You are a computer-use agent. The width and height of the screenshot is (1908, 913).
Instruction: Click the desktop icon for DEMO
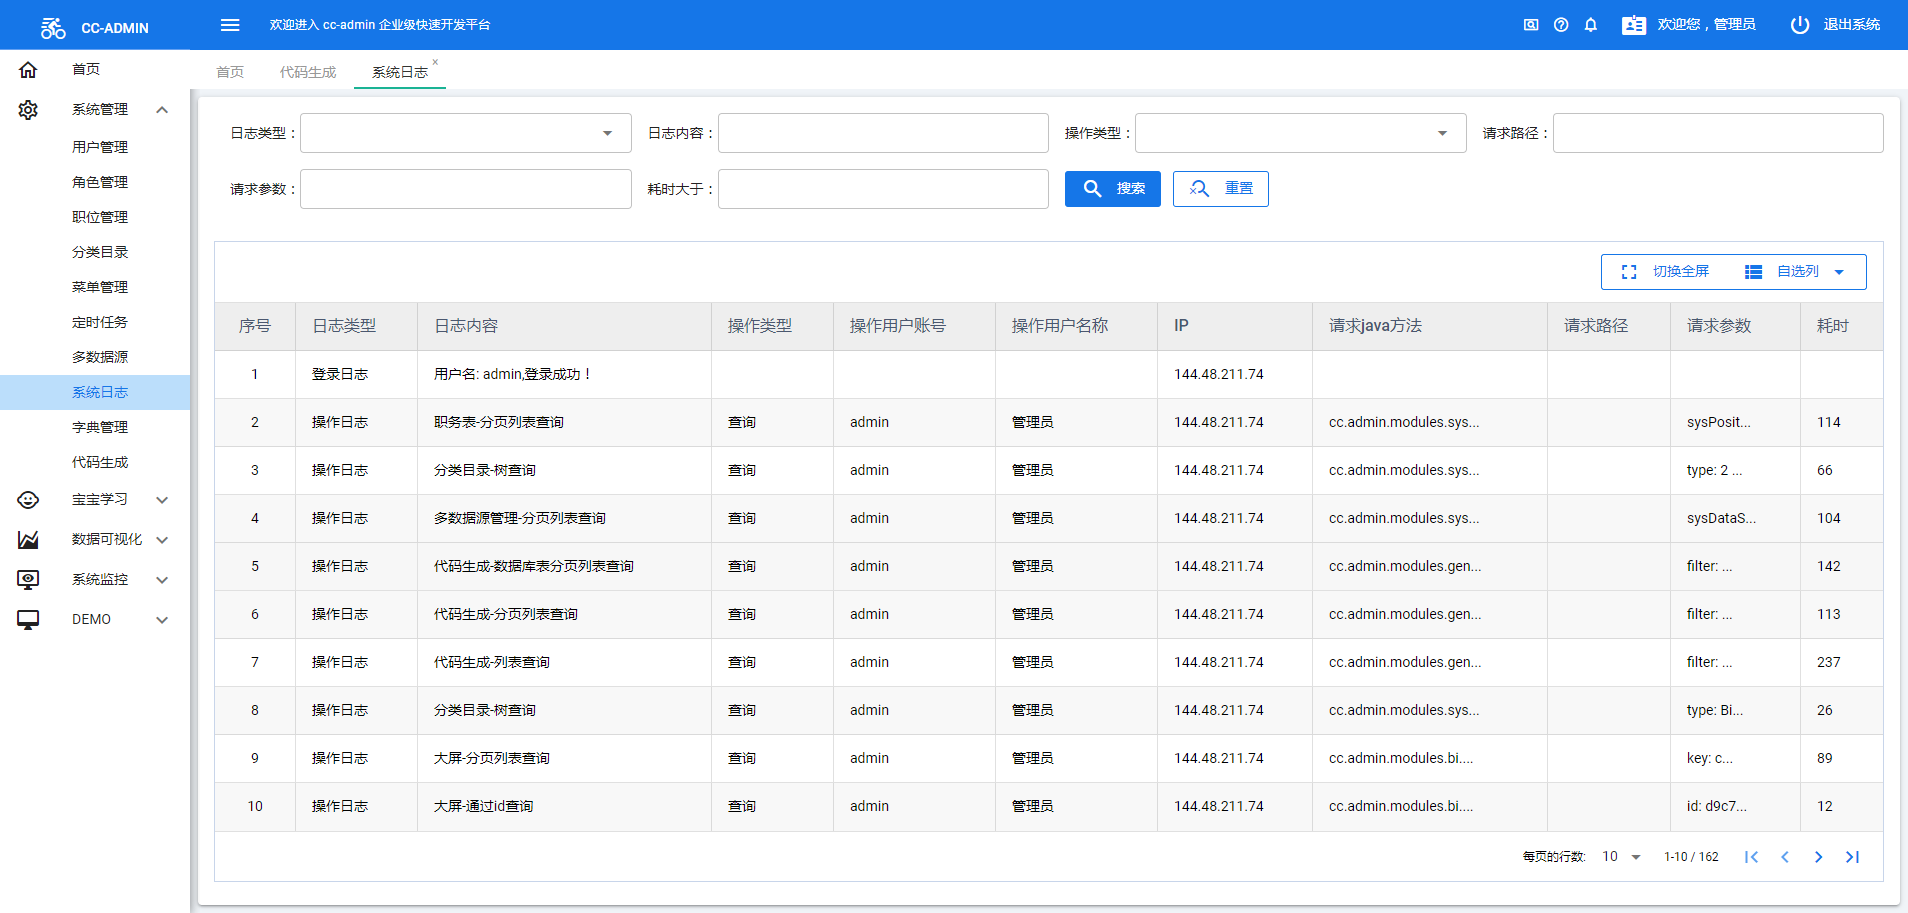pos(28,620)
